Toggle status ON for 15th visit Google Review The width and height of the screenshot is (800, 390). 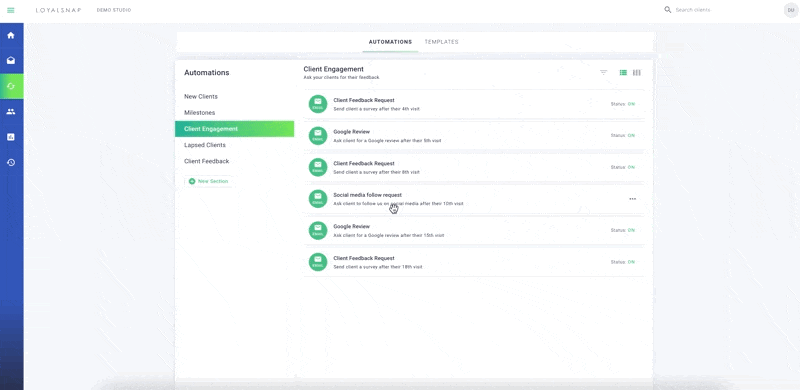click(x=631, y=230)
